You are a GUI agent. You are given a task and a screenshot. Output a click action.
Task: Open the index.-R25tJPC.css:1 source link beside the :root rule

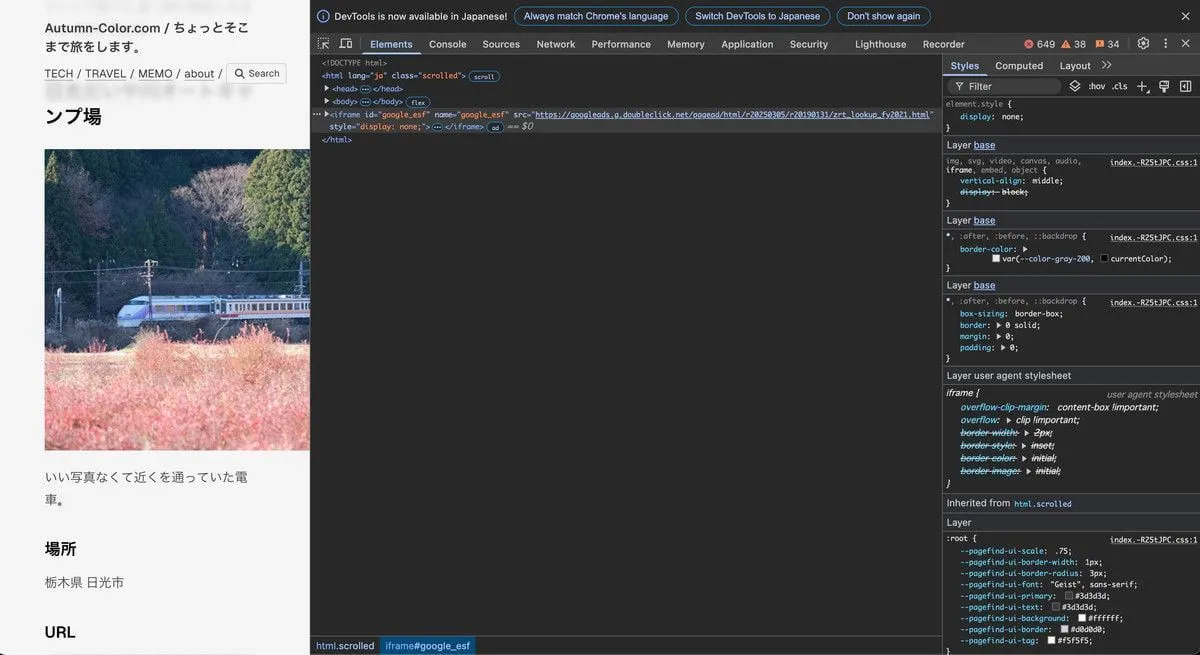pos(1153,540)
